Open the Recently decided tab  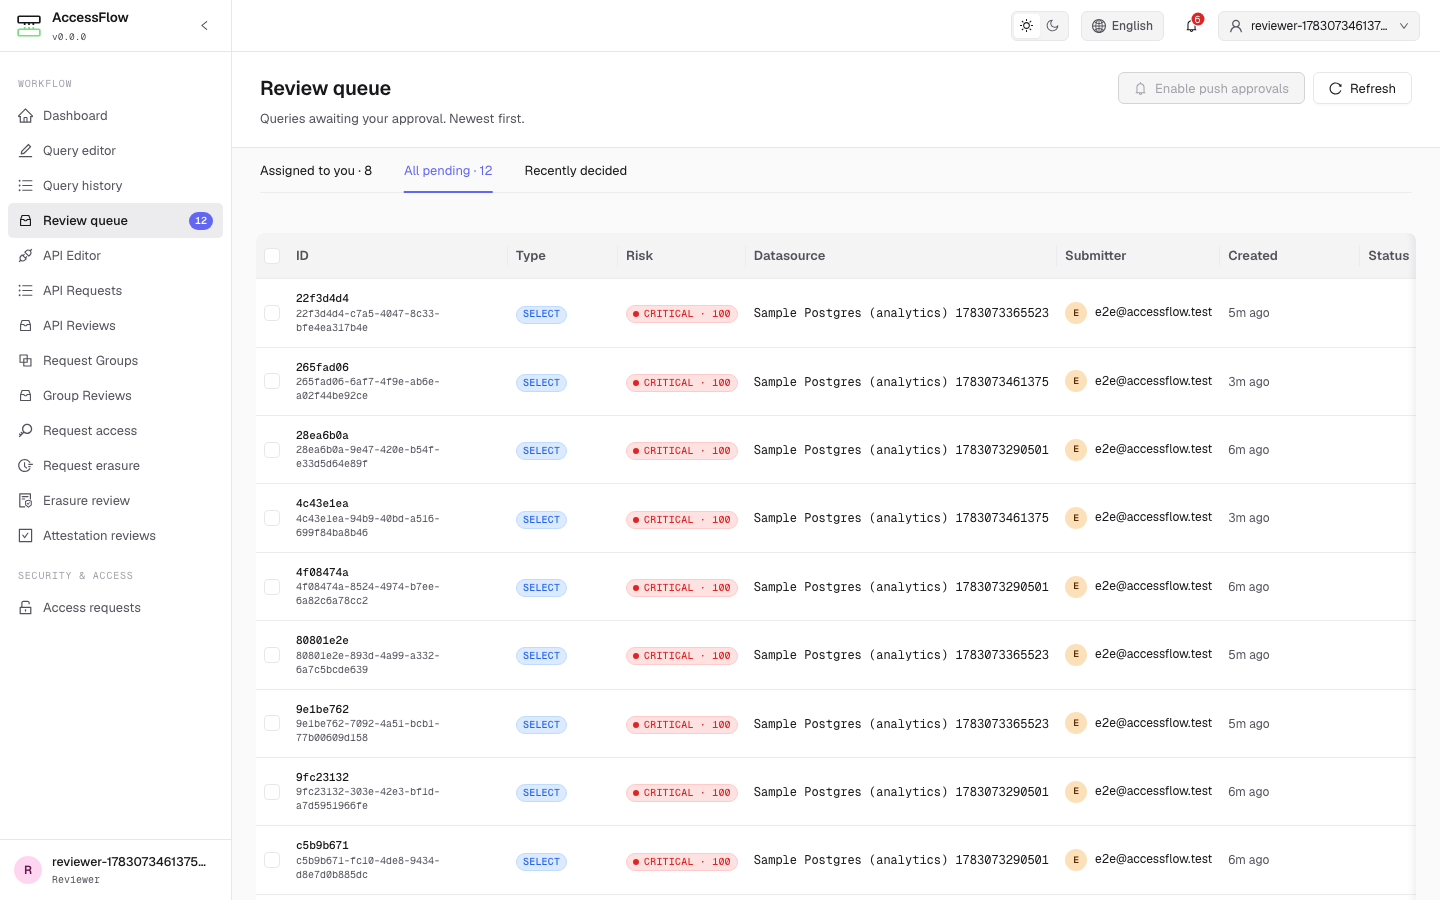[576, 171]
